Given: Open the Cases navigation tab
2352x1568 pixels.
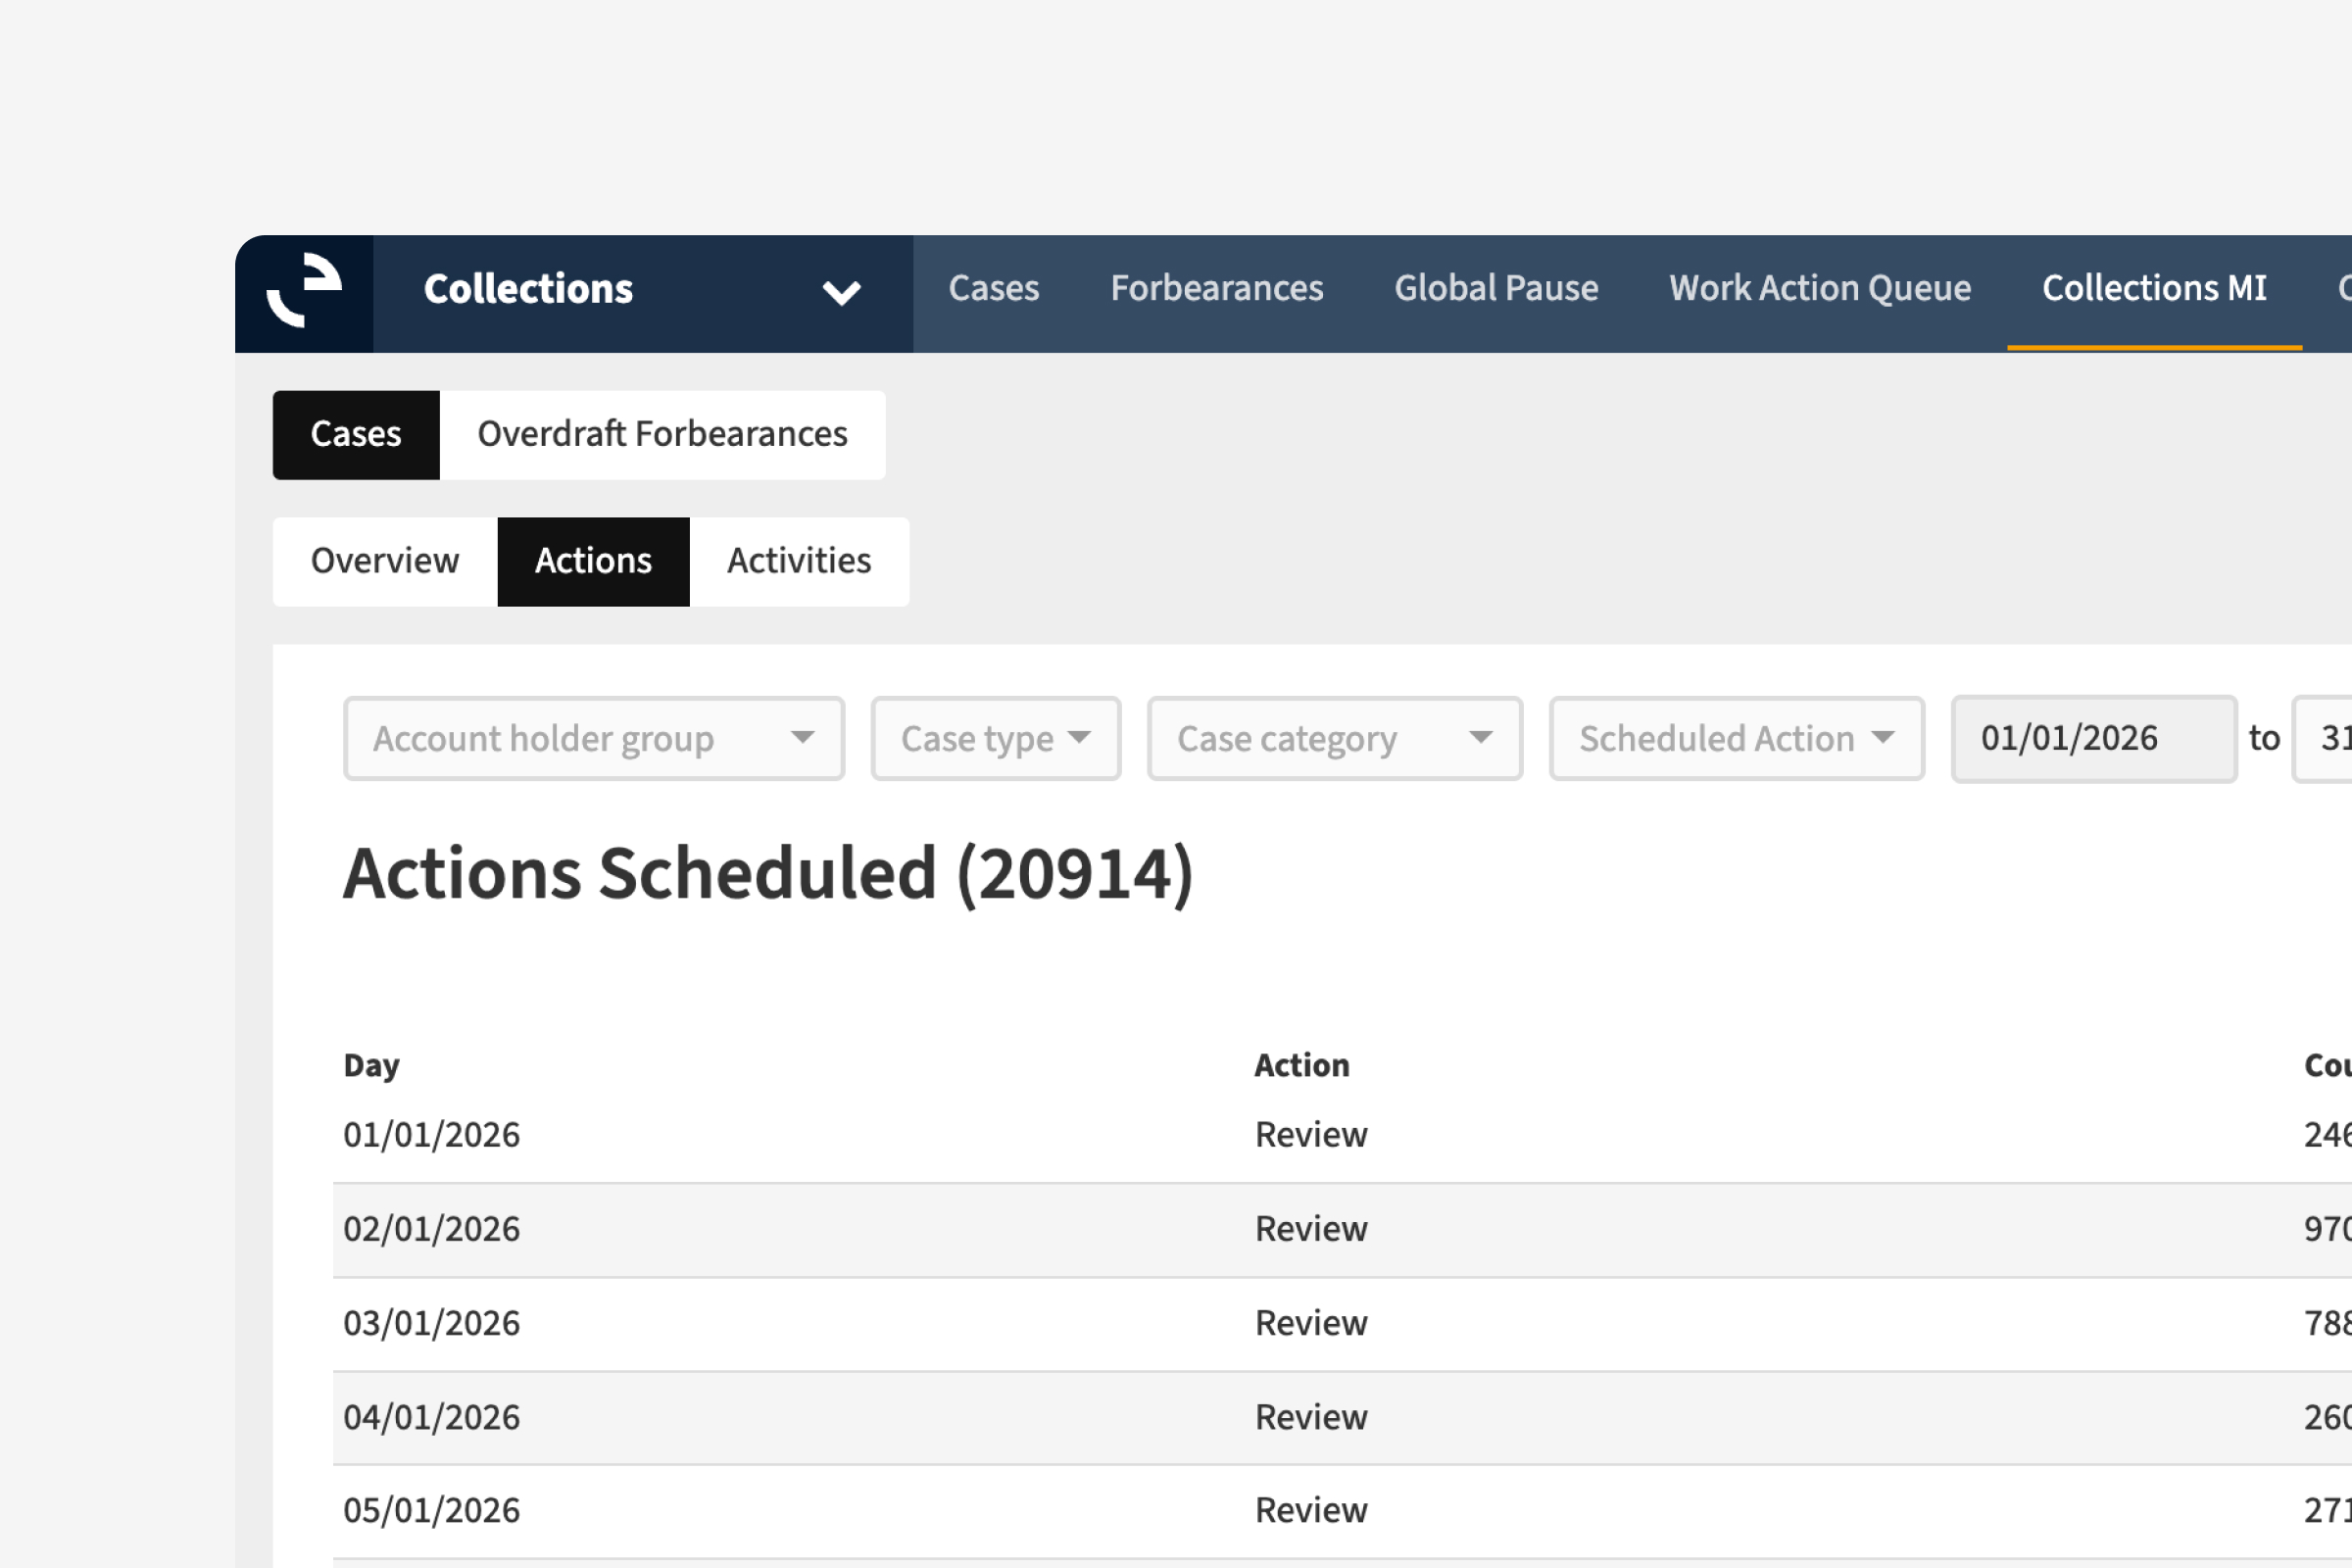Looking at the screenshot, I should (993, 289).
